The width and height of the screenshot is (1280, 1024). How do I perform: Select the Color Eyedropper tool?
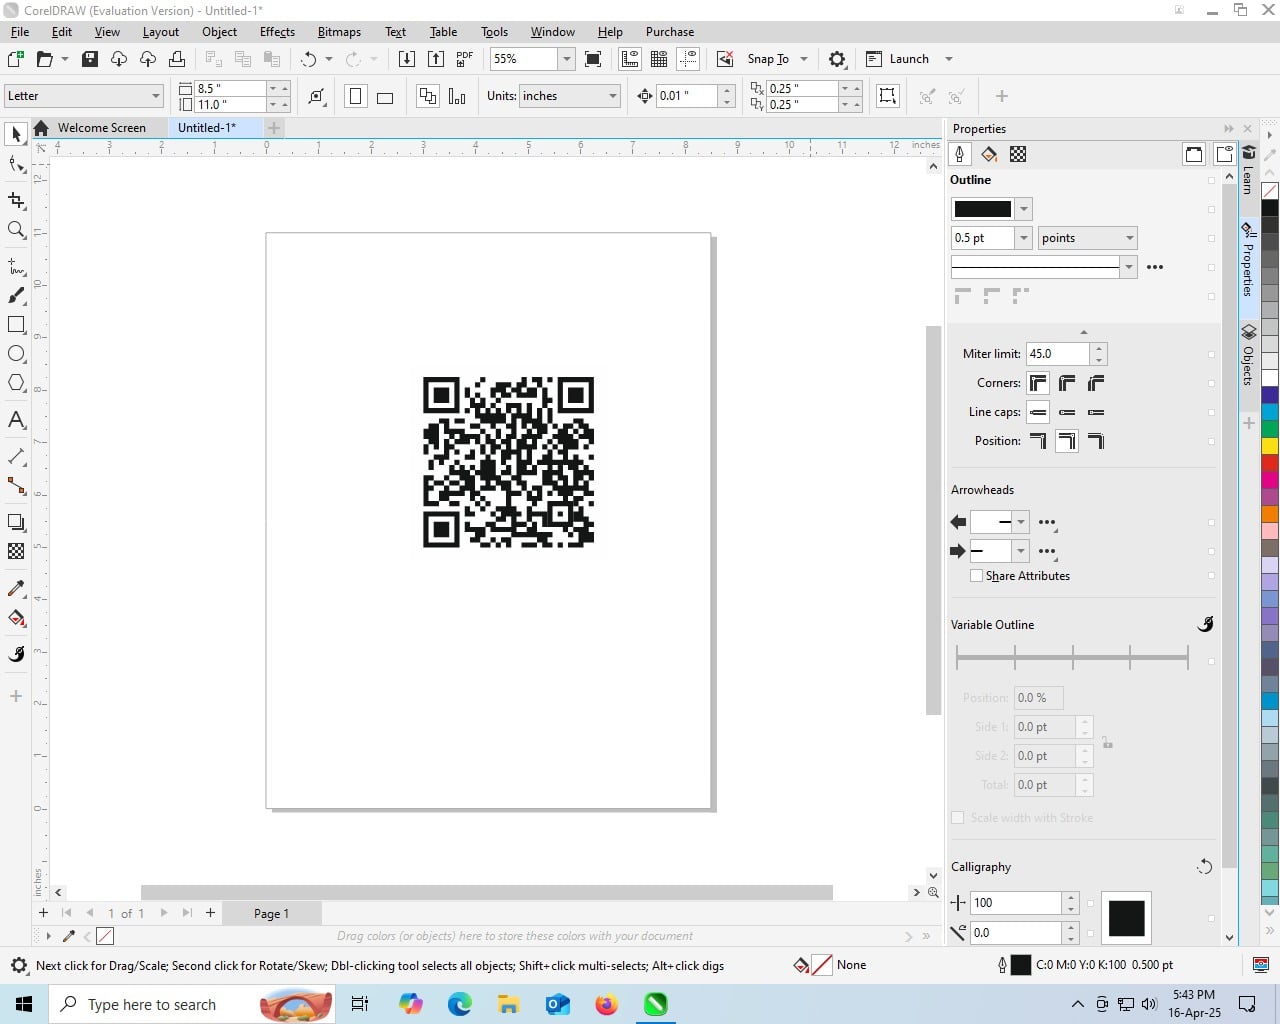tap(16, 588)
